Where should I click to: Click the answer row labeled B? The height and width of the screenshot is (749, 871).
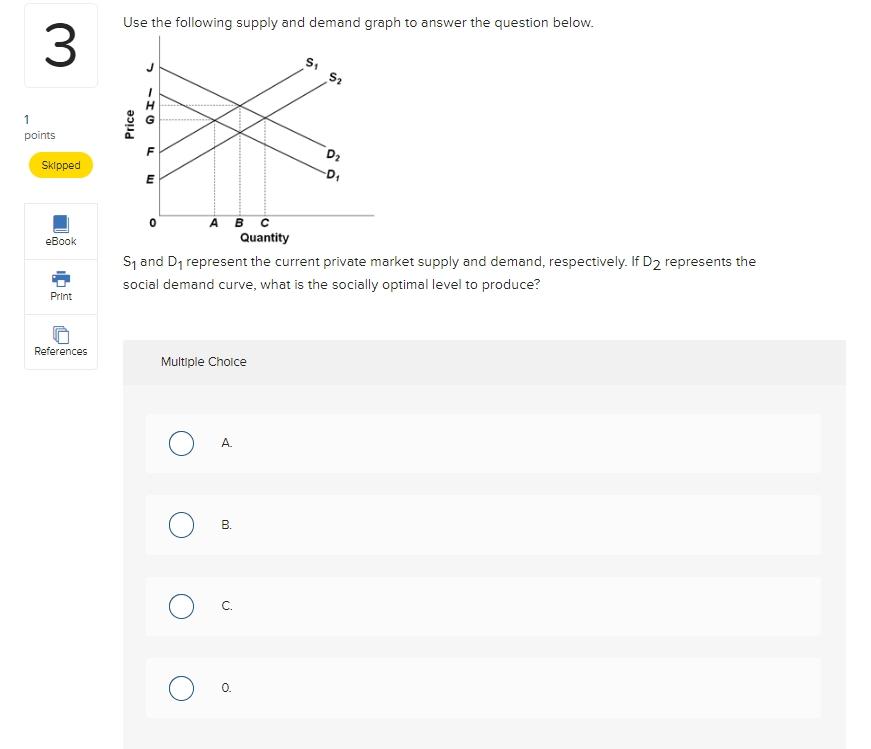click(x=483, y=524)
